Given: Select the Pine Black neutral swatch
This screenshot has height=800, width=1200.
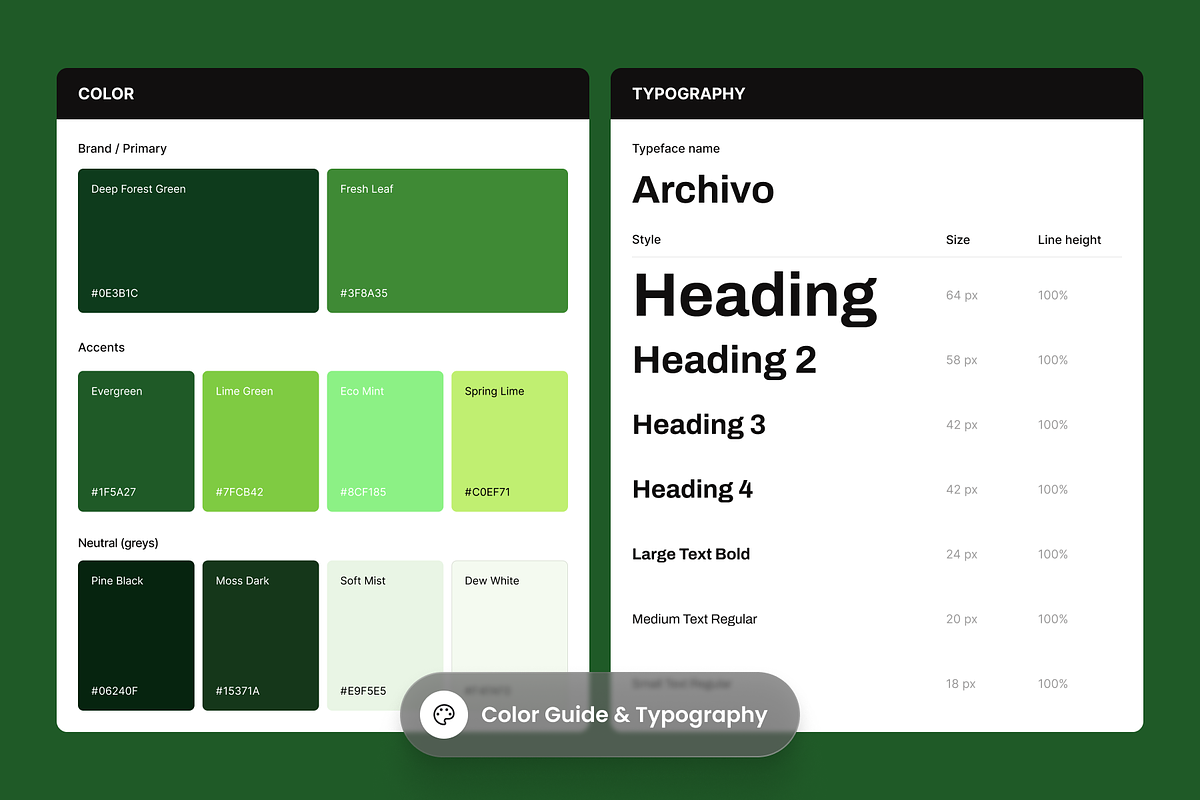Looking at the screenshot, I should (x=136, y=635).
